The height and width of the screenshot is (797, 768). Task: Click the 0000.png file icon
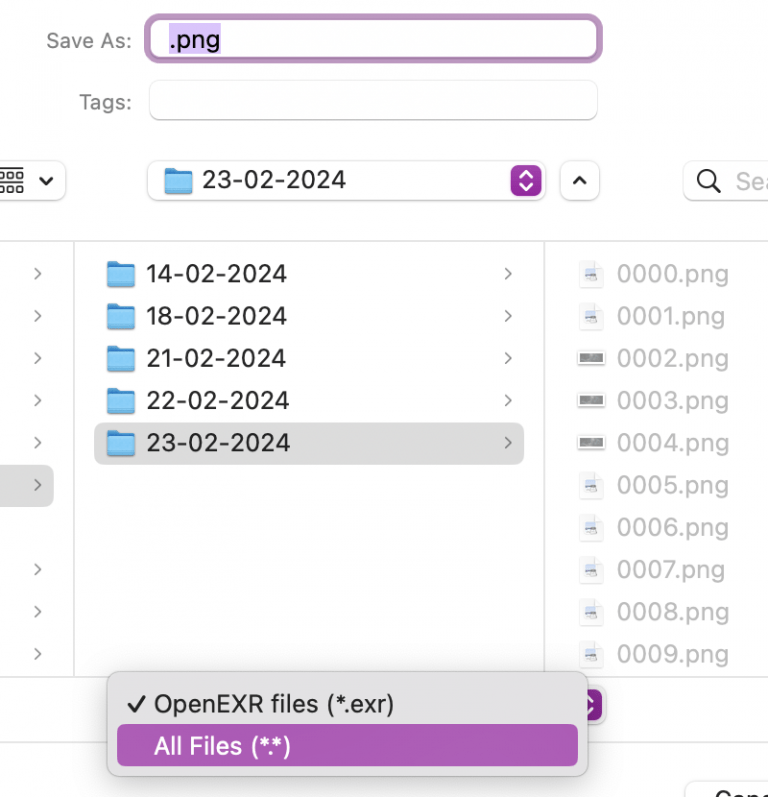(591, 274)
